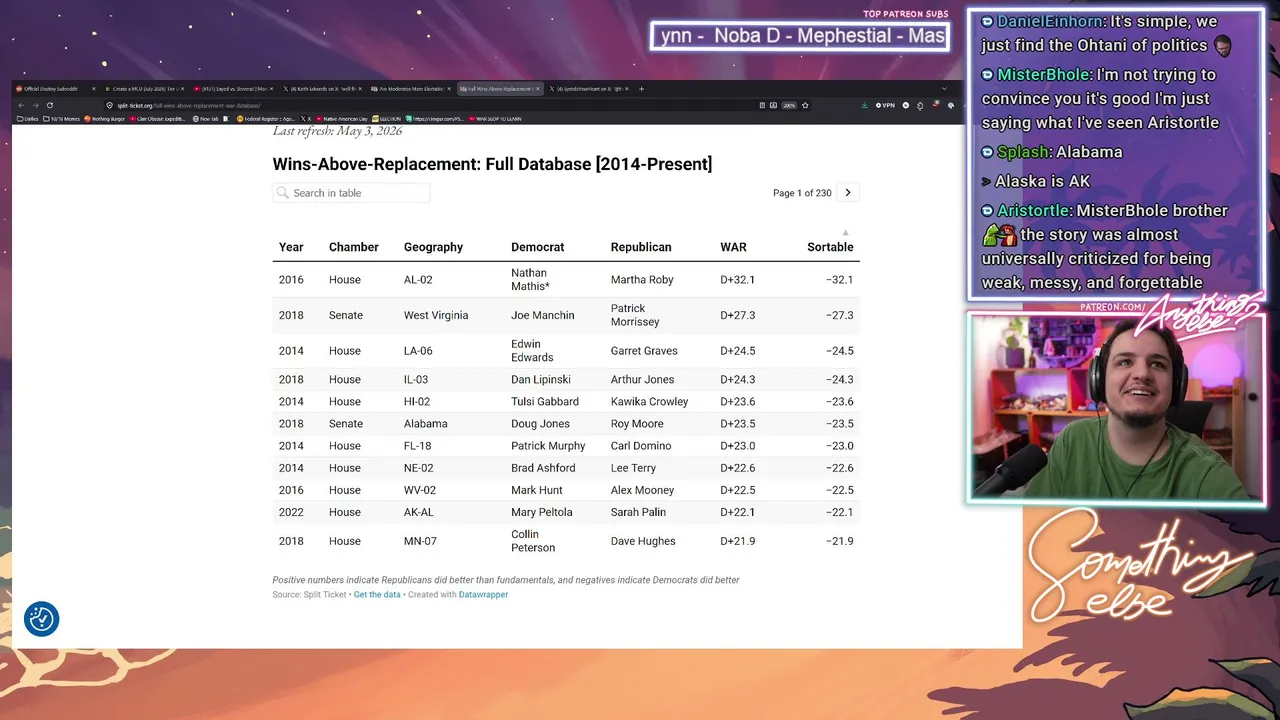Click the Get the data link

pos(377,595)
